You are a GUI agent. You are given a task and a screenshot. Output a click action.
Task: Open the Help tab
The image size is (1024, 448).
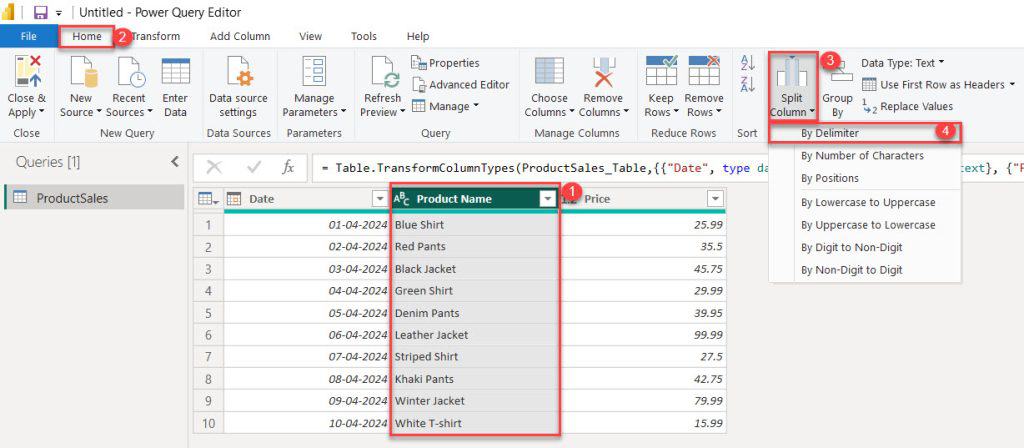tap(418, 36)
